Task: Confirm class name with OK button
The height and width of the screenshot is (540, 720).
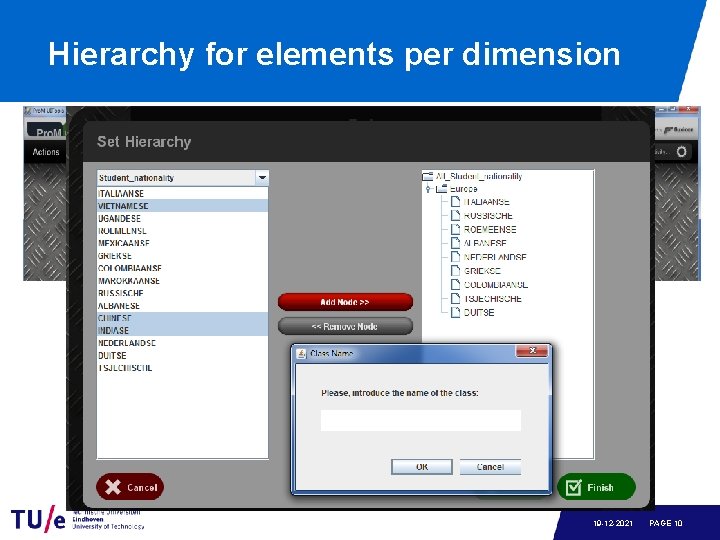Action: pos(422,467)
